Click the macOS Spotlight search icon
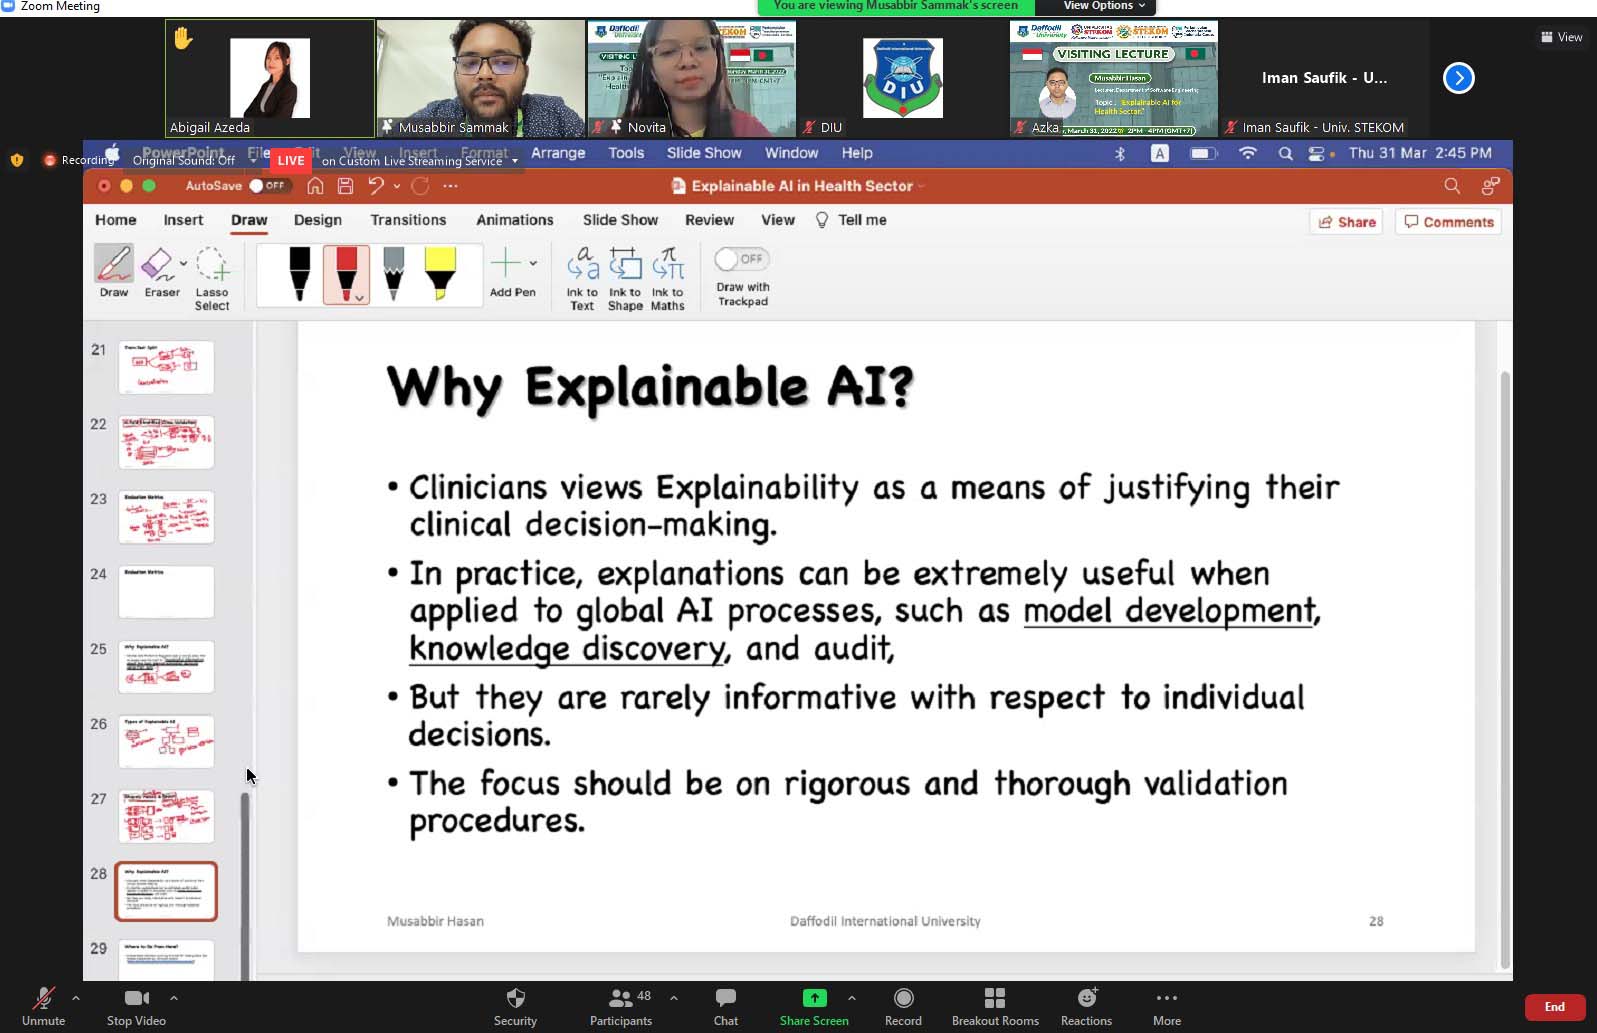1597x1033 pixels. click(1285, 154)
